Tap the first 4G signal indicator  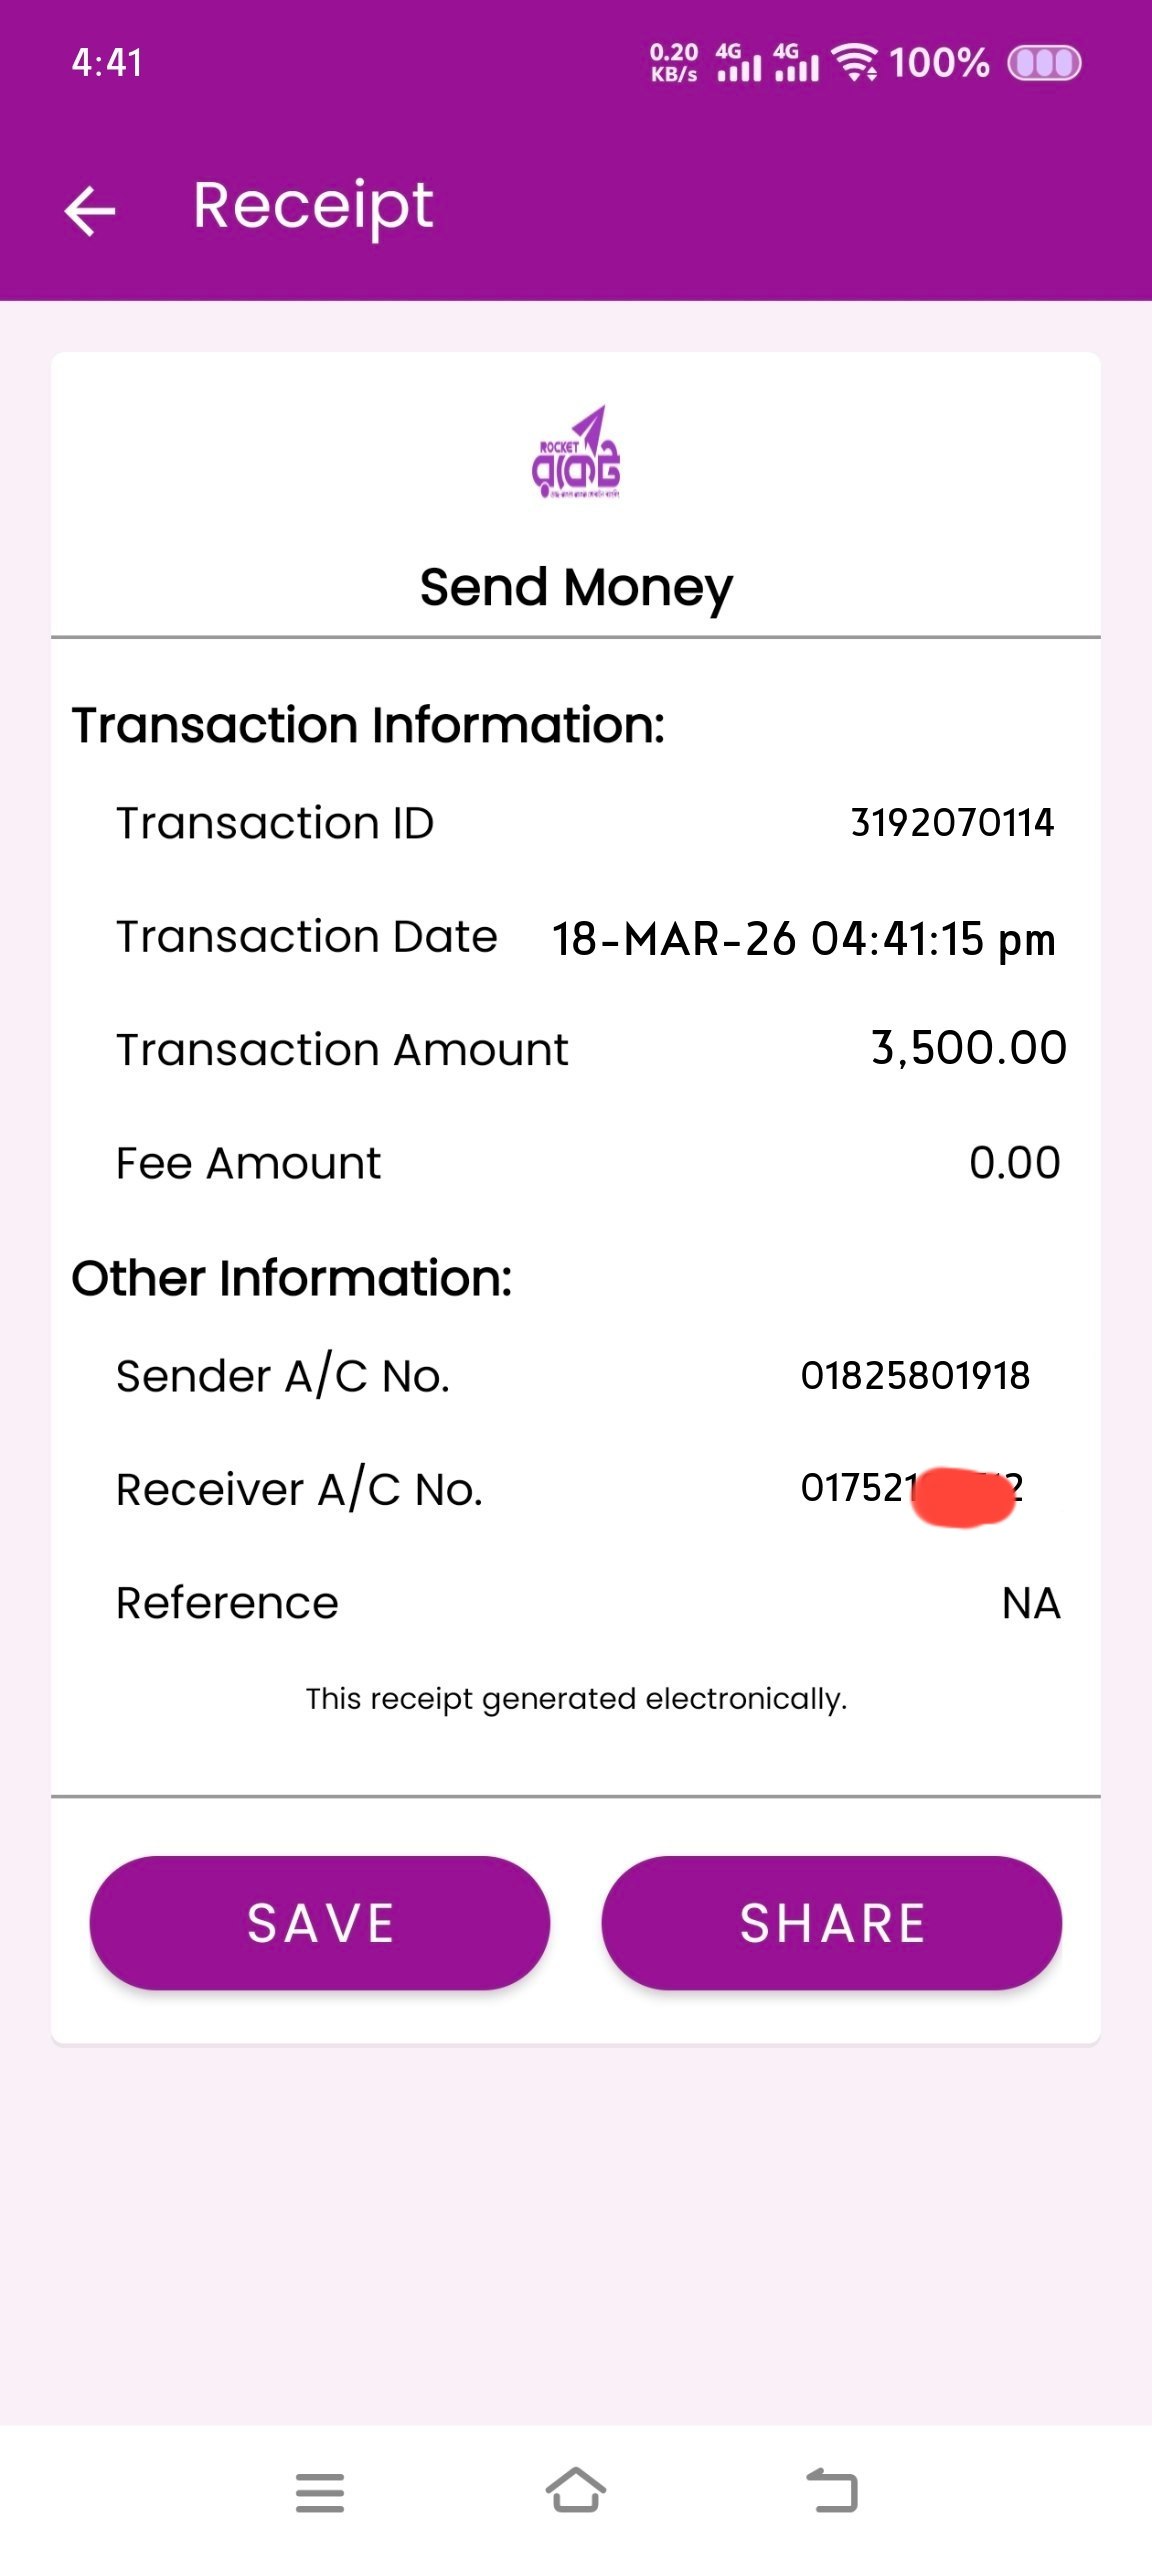point(738,63)
